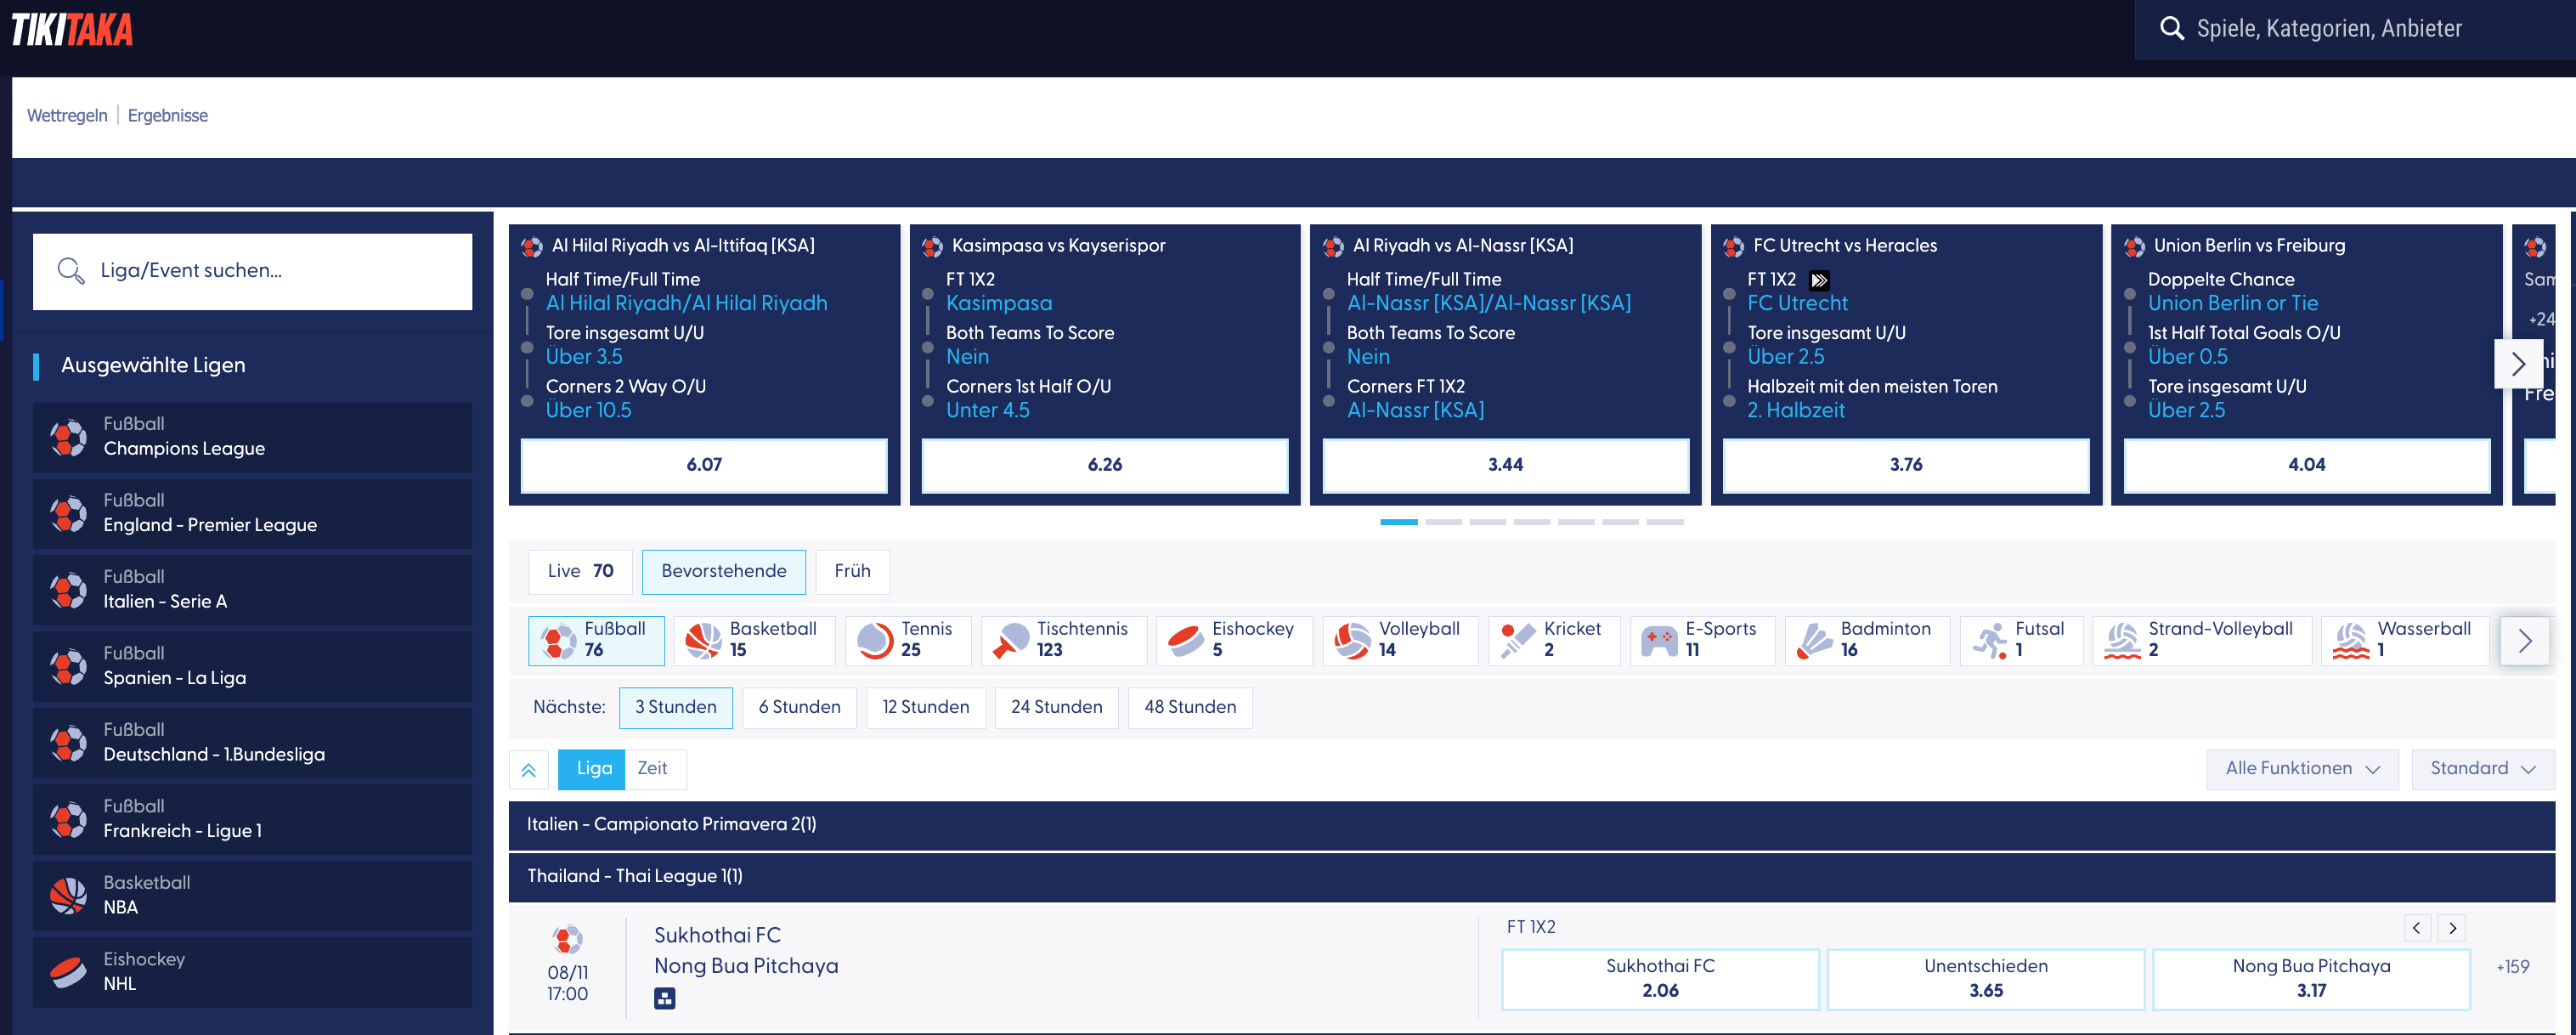Click football icon on Union Berlin vs Freiburg card
This screenshot has height=1035, width=2576.
2134,246
